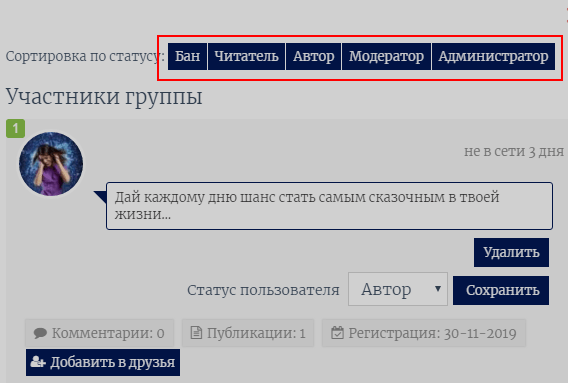The height and width of the screenshot is (383, 568).
Task: Click the Публикации: 1 badge
Action: (248, 333)
